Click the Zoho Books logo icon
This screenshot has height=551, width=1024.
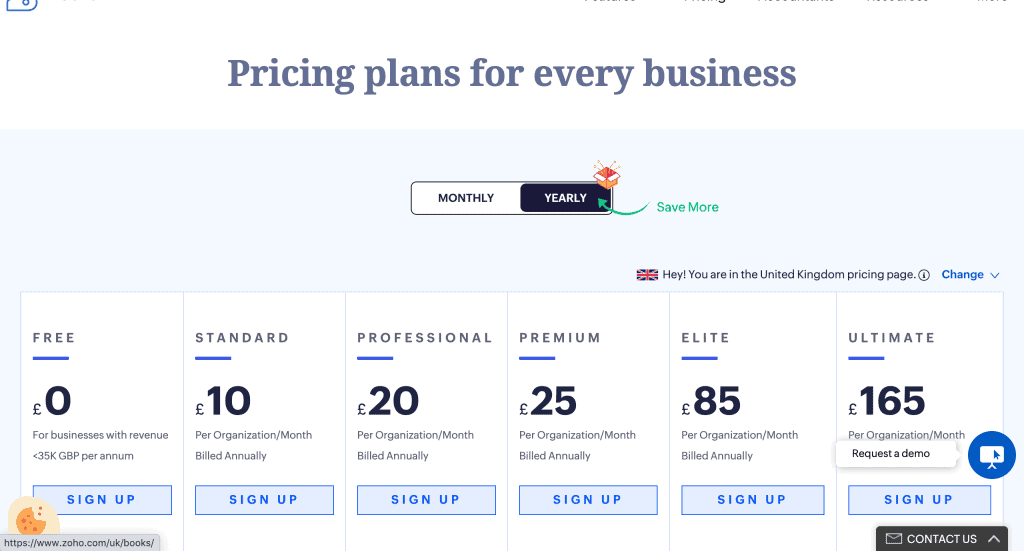click(22, 3)
